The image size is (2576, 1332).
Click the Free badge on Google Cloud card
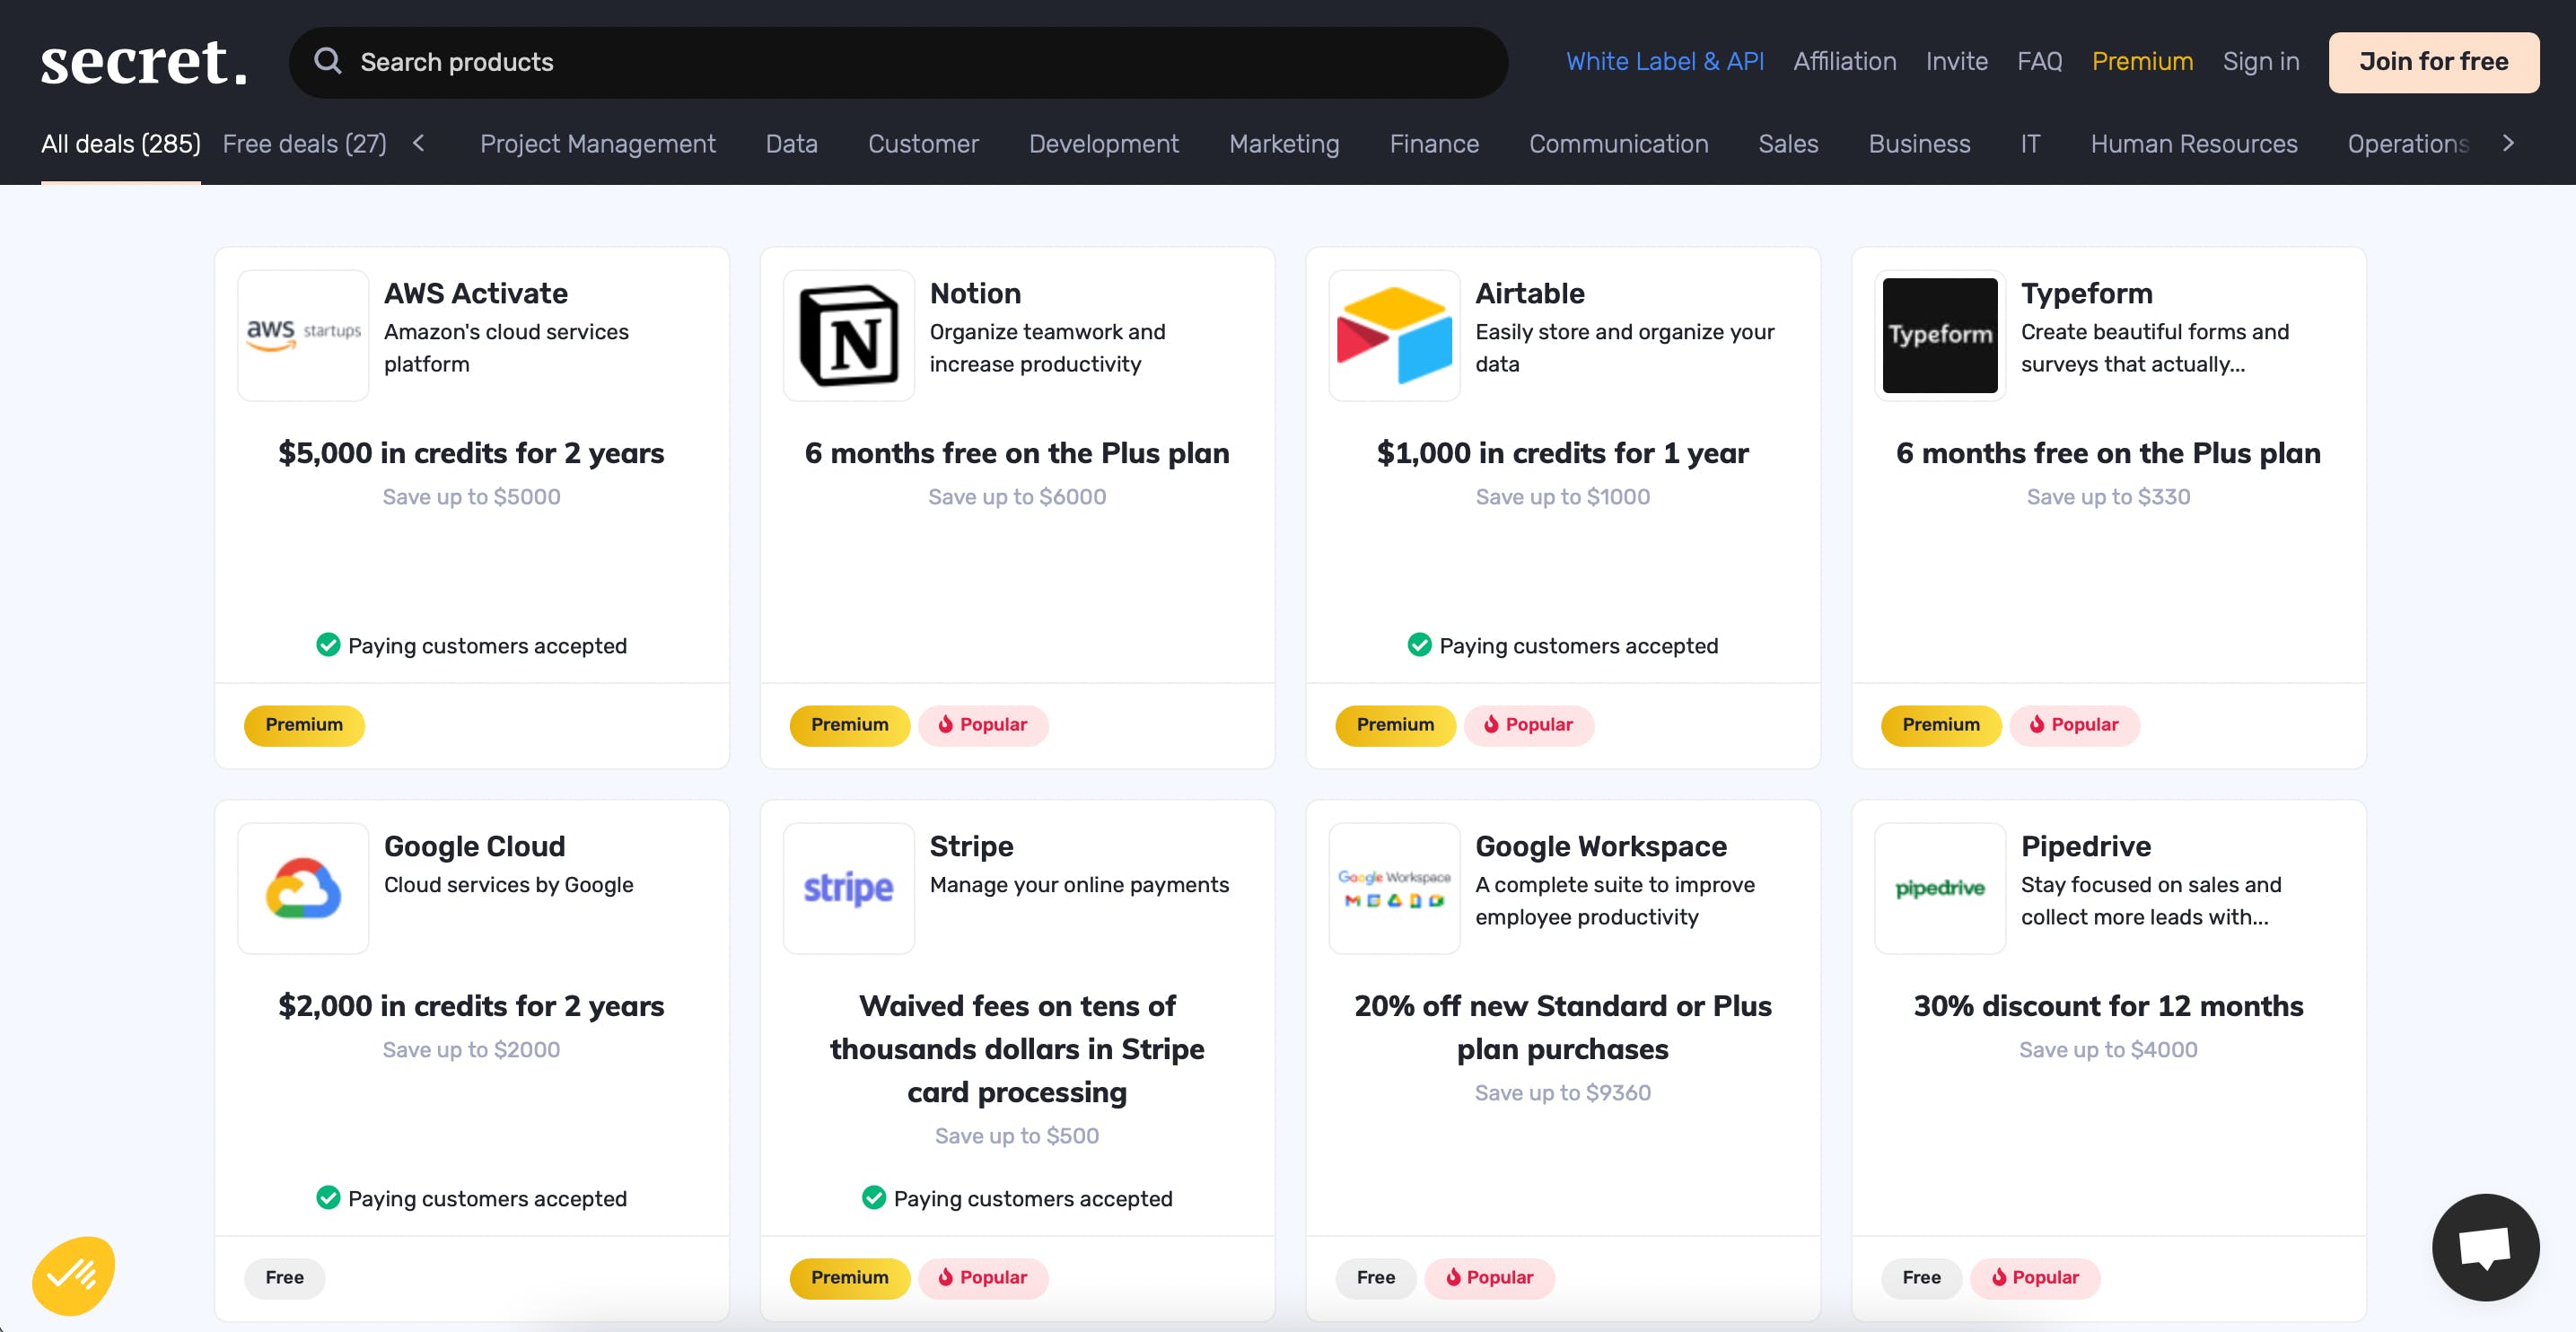click(x=285, y=1278)
